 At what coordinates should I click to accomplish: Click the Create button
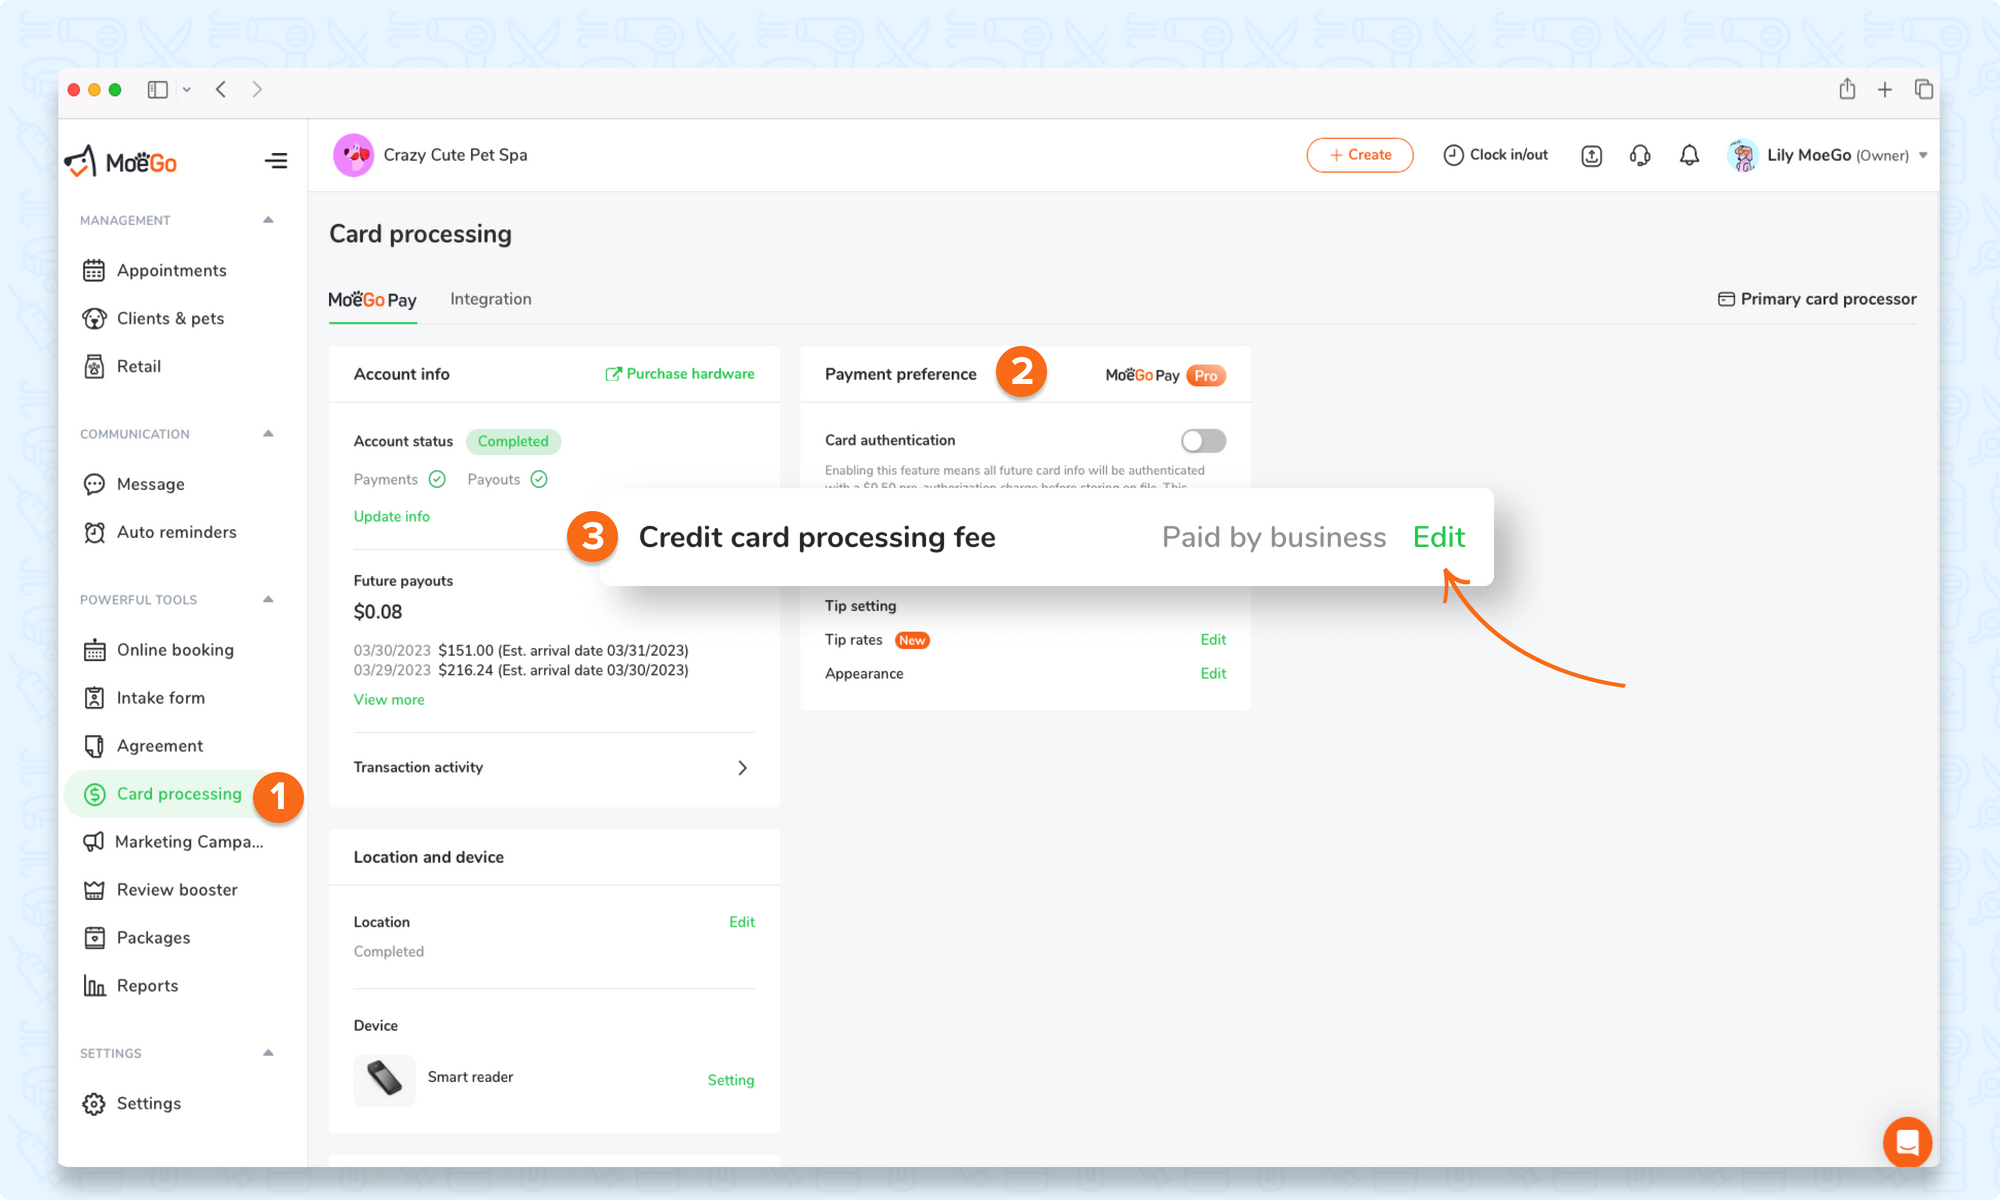[1359, 155]
